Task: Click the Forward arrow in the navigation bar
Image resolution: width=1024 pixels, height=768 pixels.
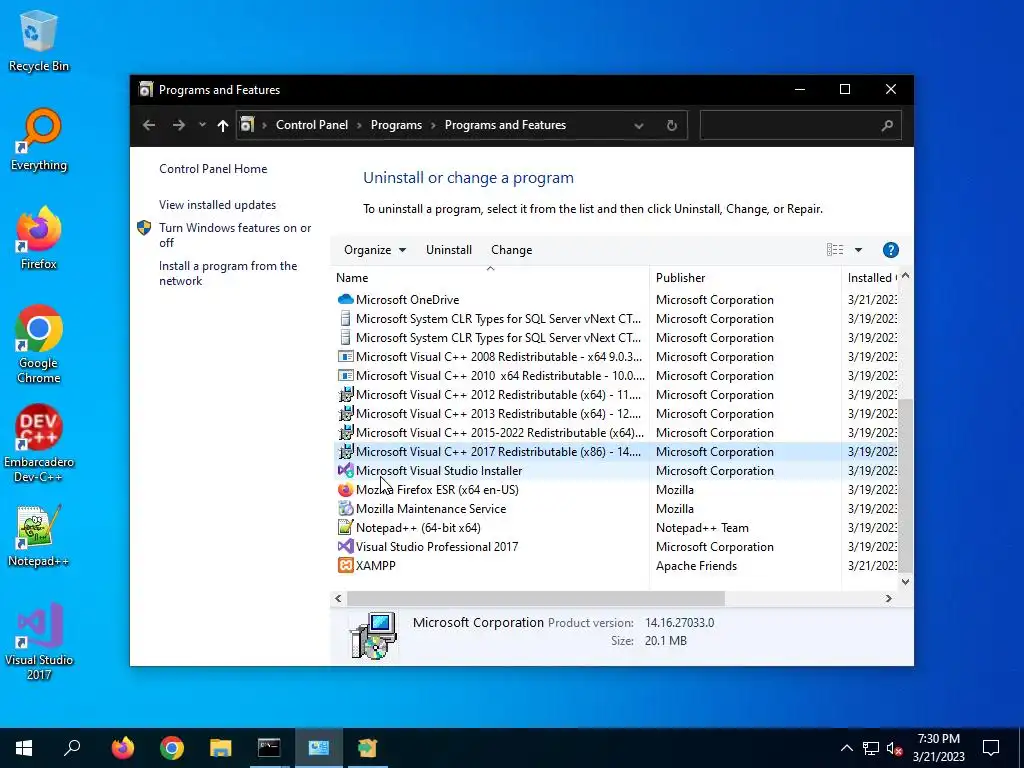Action: (178, 125)
